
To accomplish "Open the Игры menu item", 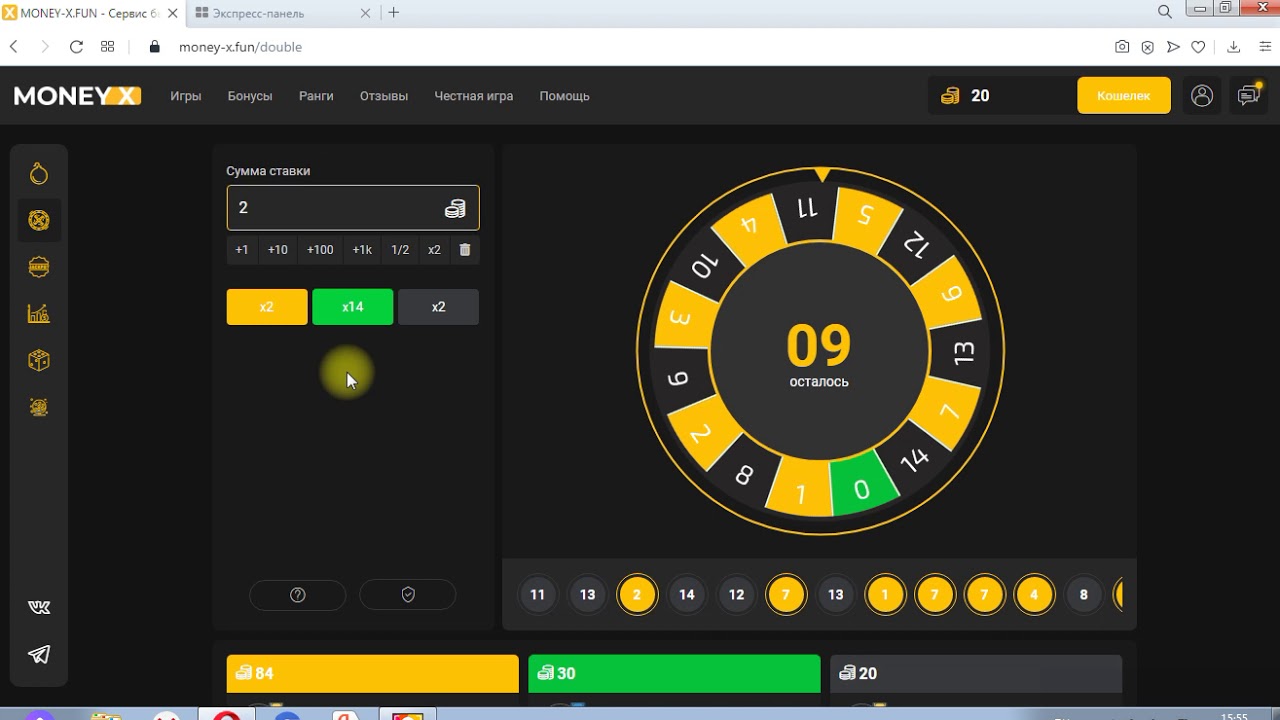I will tap(186, 96).
